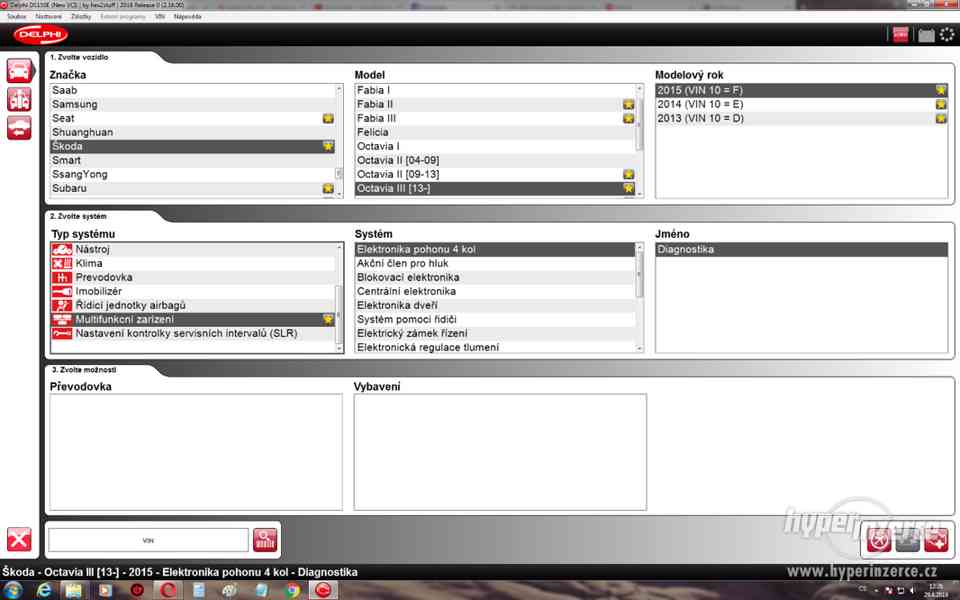Click the leftmost diagnostic icon at bottom right
960x600 pixels.
[x=878, y=540]
